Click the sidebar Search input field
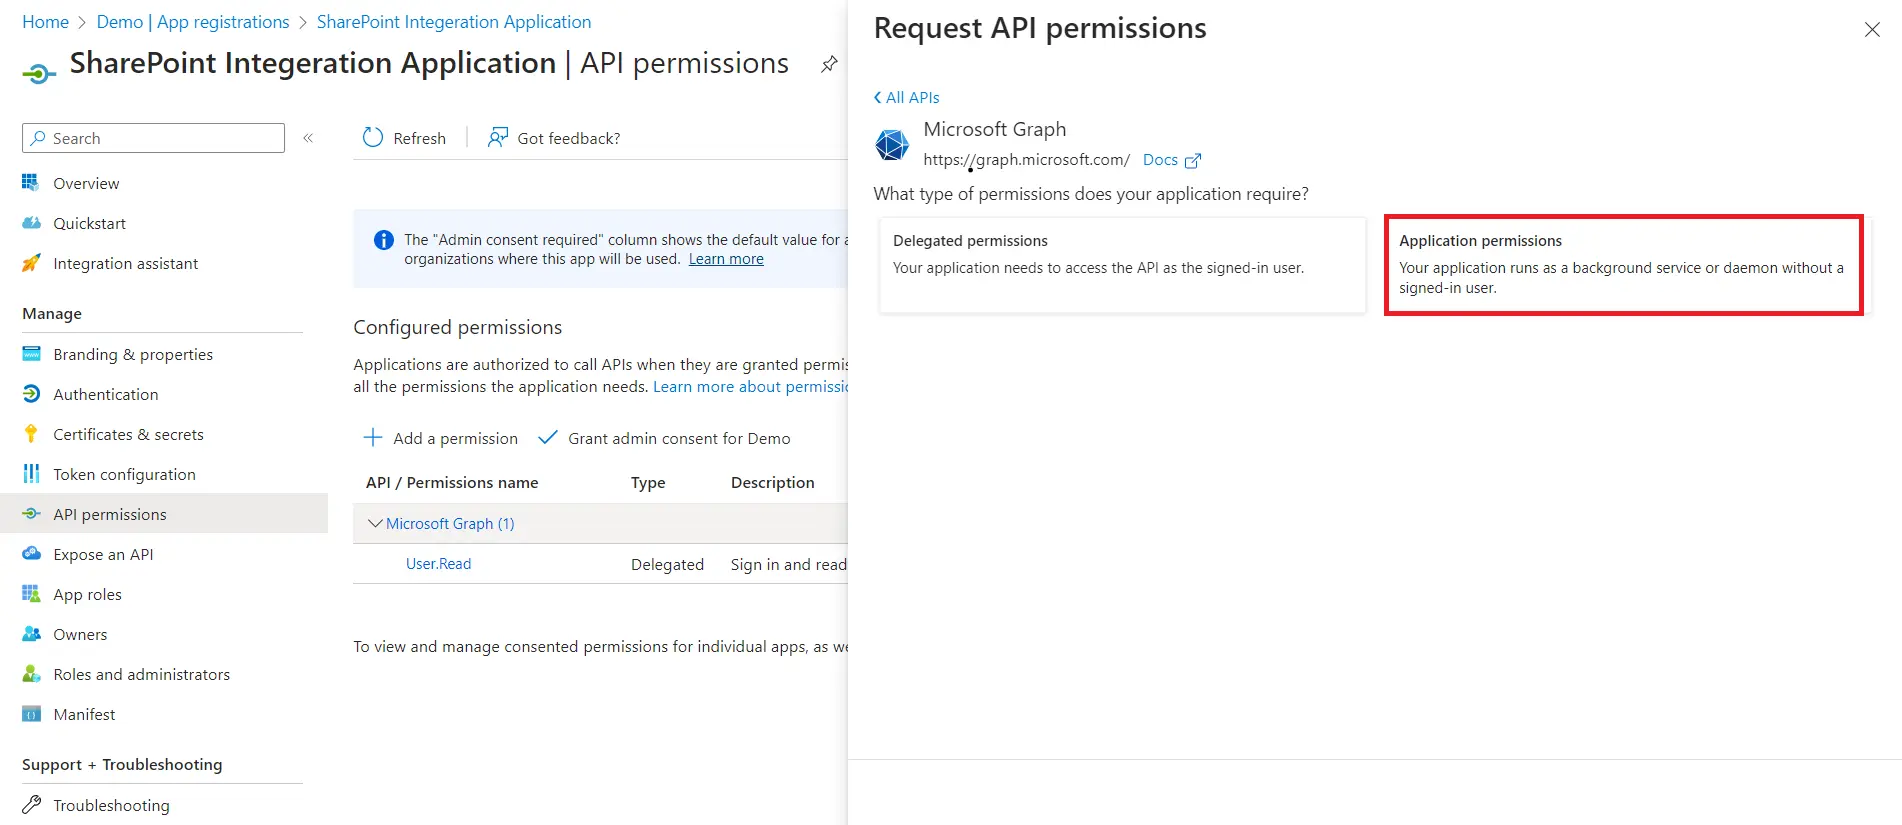This screenshot has width=1902, height=825. tap(153, 138)
